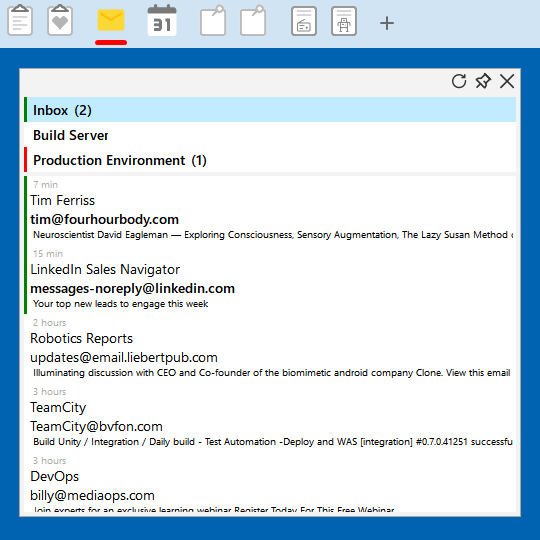The image size is (540, 540).
Task: Open the TeamCity sender name
Action: 58,407
